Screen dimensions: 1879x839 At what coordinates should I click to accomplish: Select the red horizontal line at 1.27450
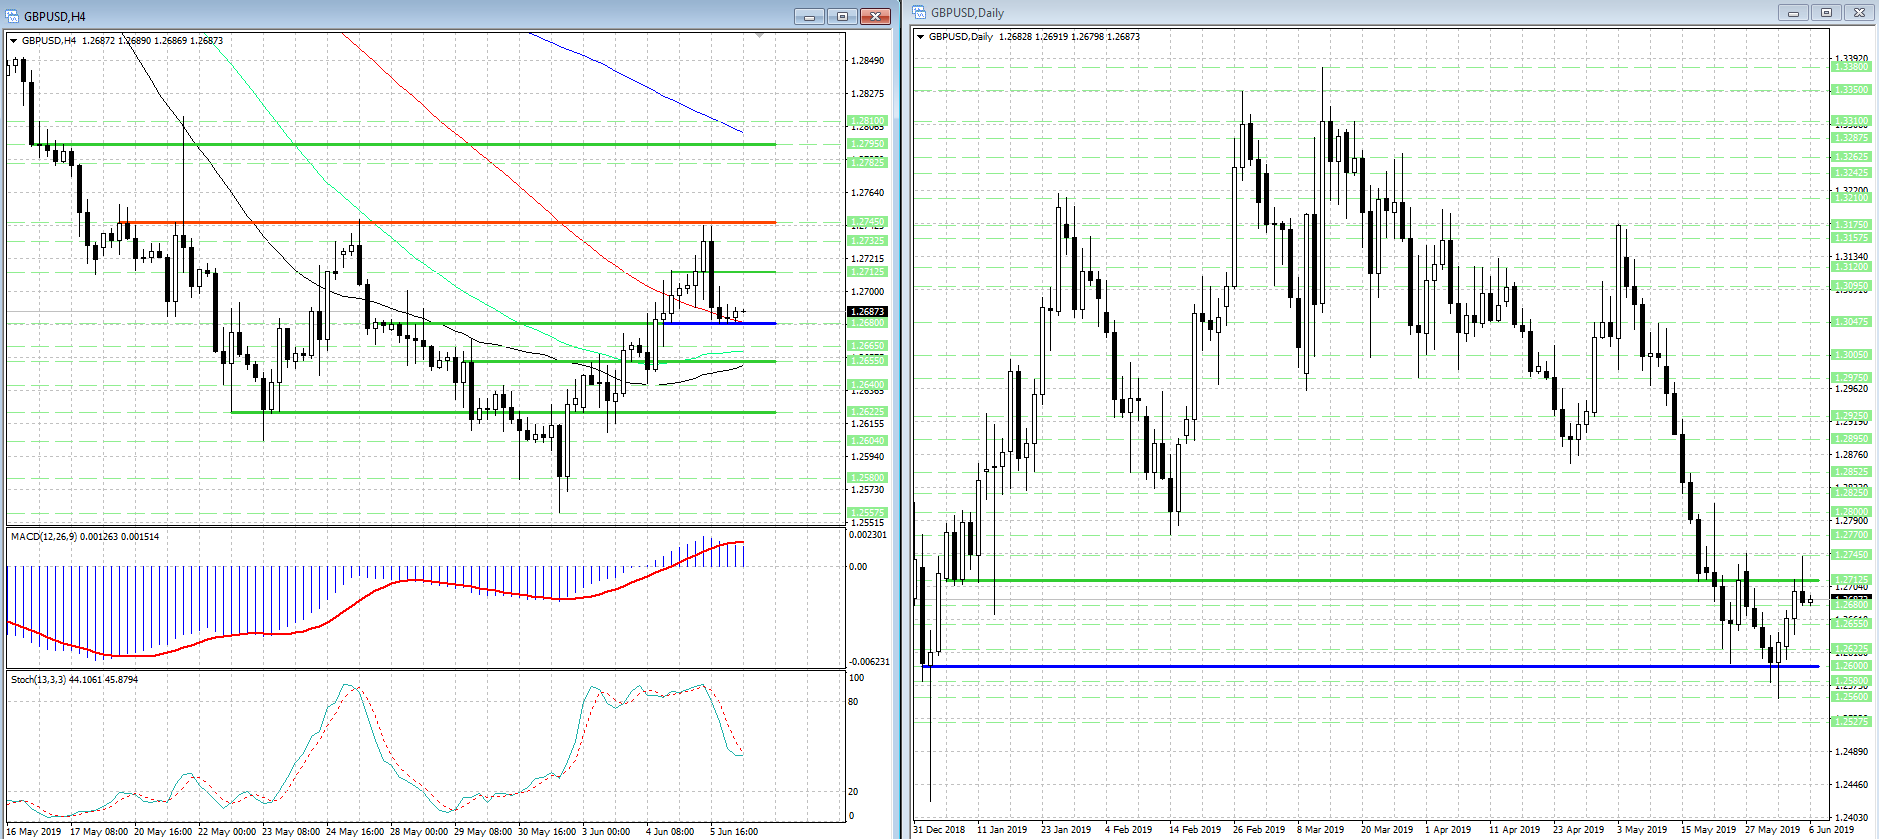[447, 222]
